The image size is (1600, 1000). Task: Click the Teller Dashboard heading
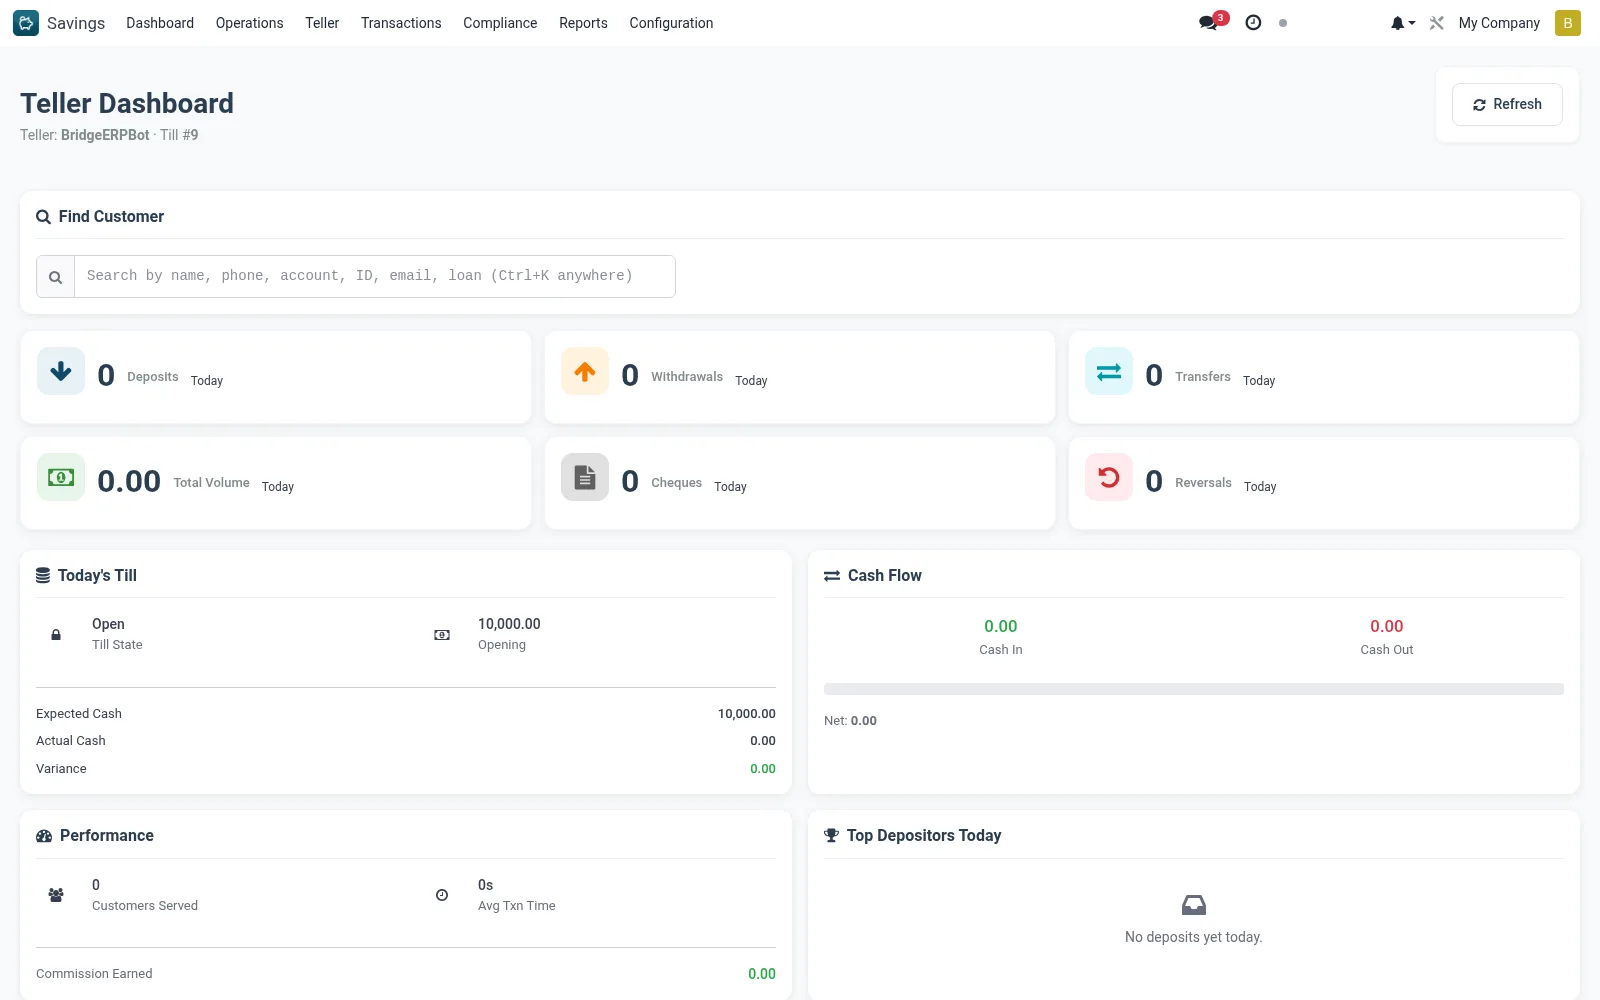pos(127,103)
